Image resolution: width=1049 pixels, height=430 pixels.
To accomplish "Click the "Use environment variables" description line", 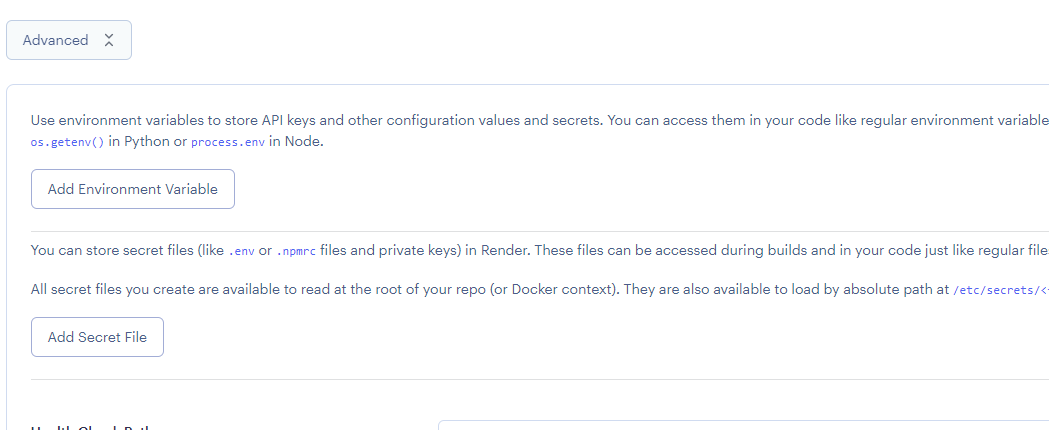I will click(300, 120).
